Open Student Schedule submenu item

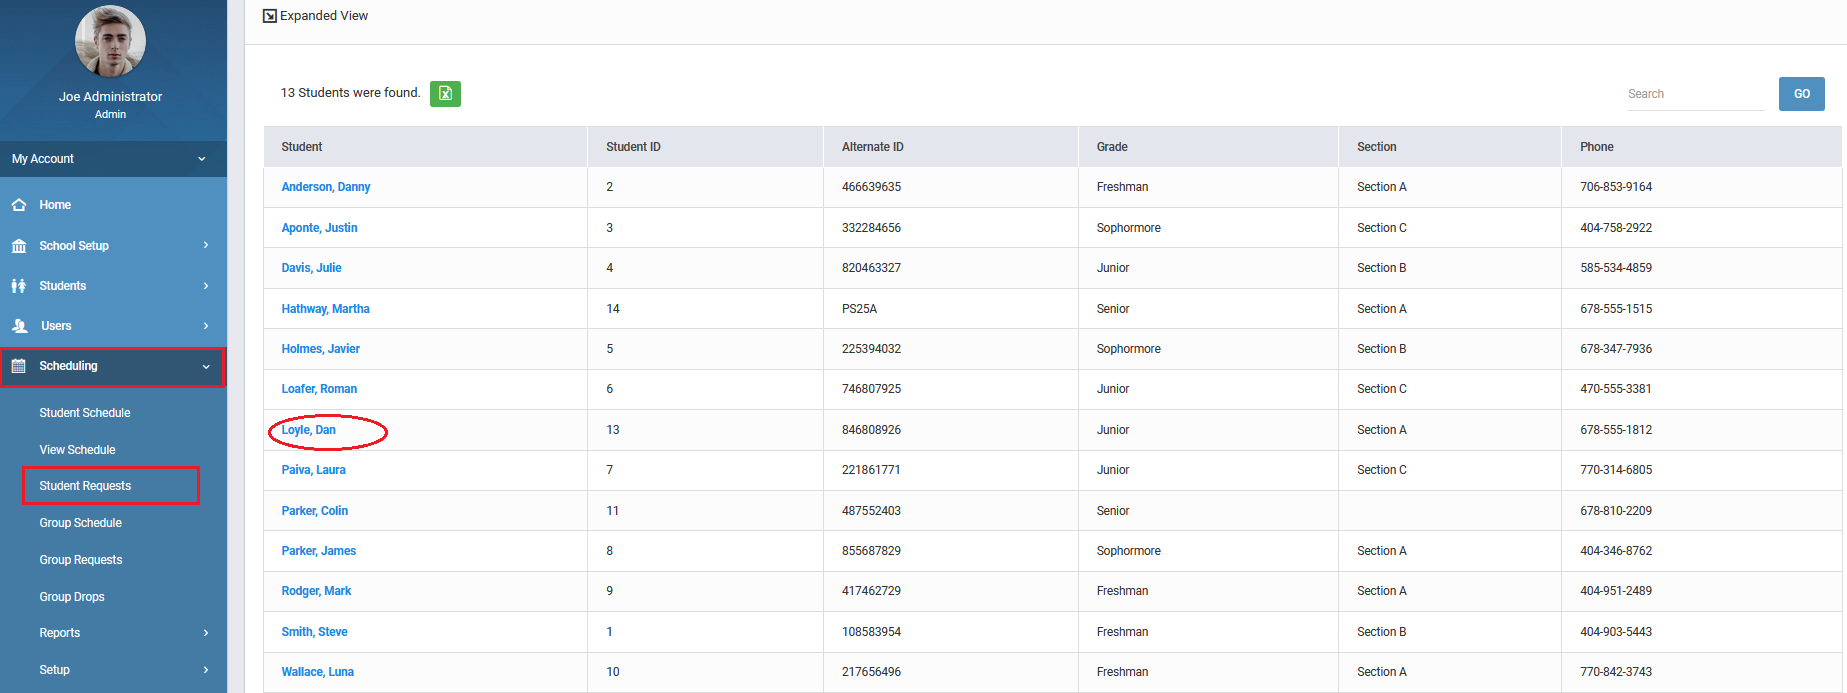tap(85, 413)
